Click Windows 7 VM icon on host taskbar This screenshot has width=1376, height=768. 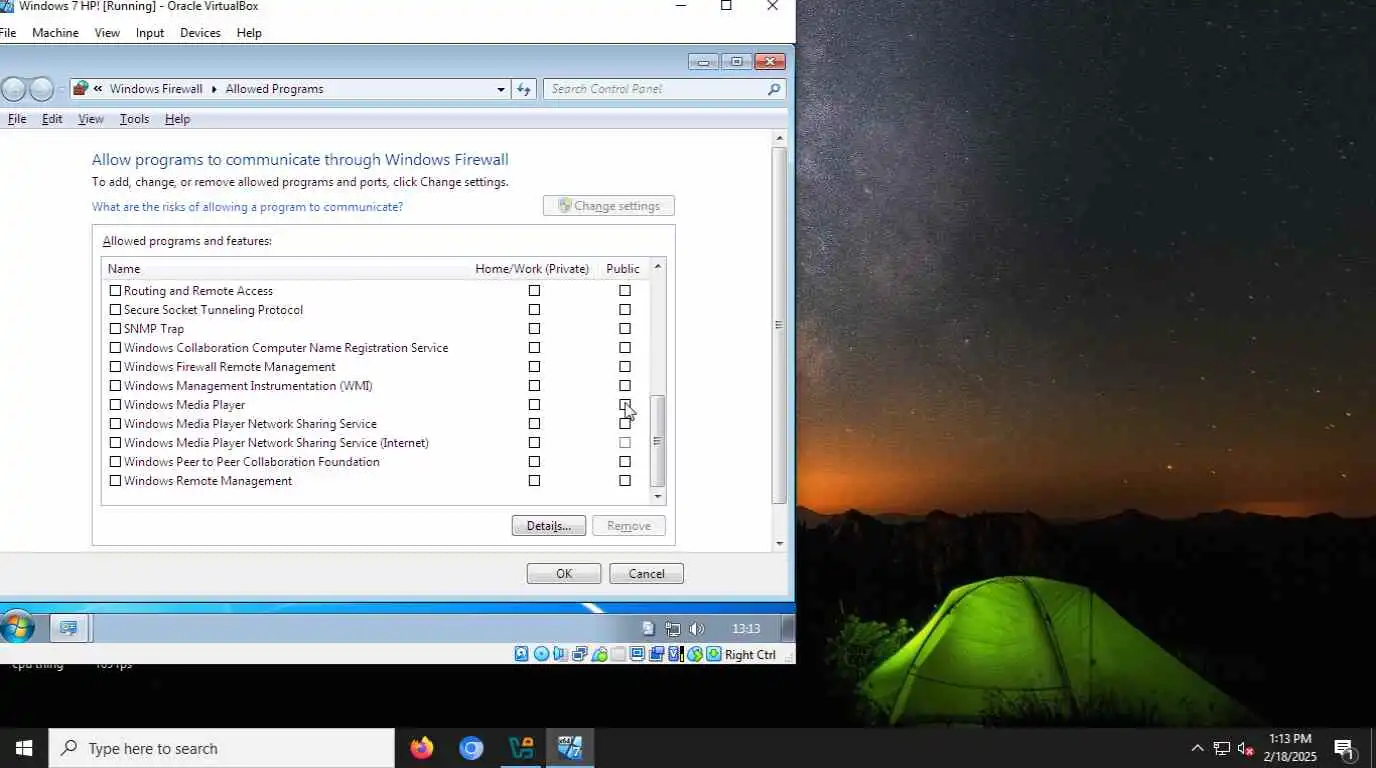(570, 748)
